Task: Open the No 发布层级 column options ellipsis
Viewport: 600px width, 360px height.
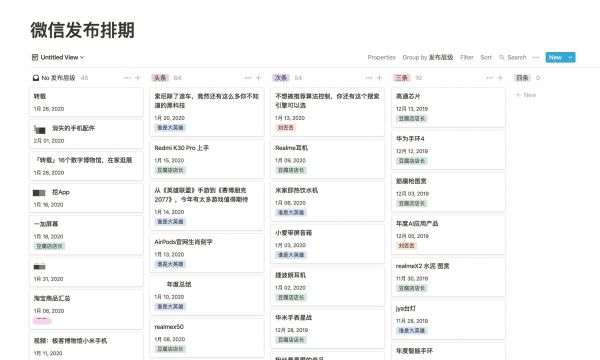Action: point(127,78)
